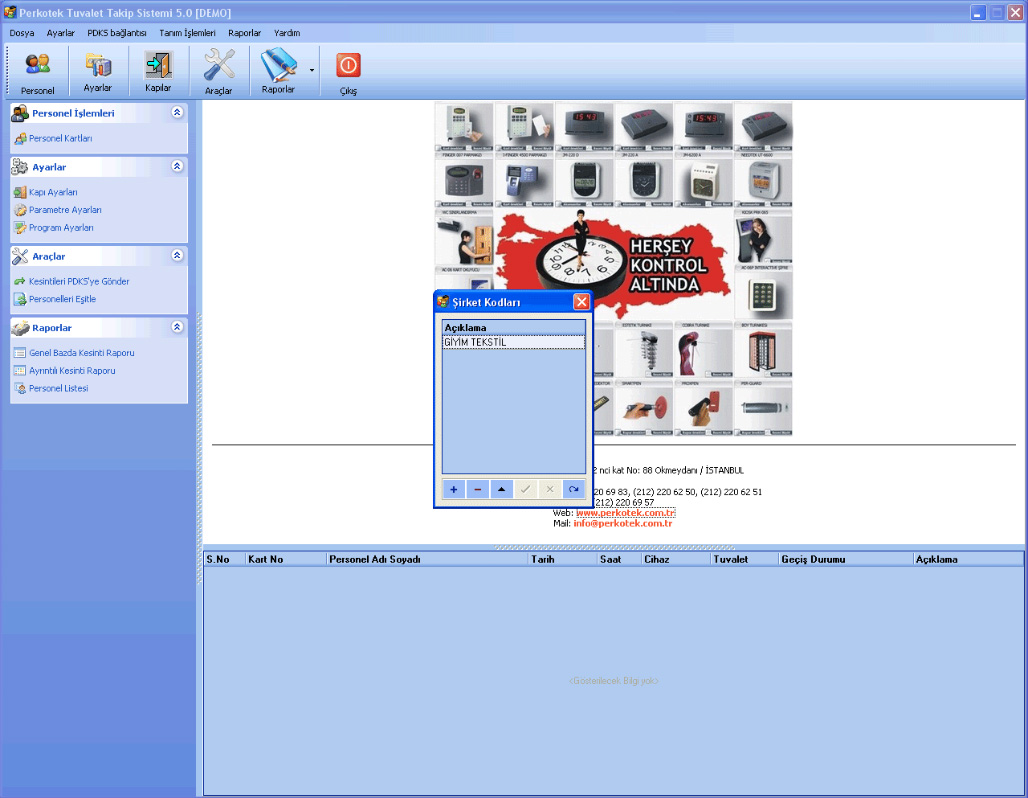Open the Tanım İşlemleri menu
Screen dimensions: 1028x798
(187, 33)
